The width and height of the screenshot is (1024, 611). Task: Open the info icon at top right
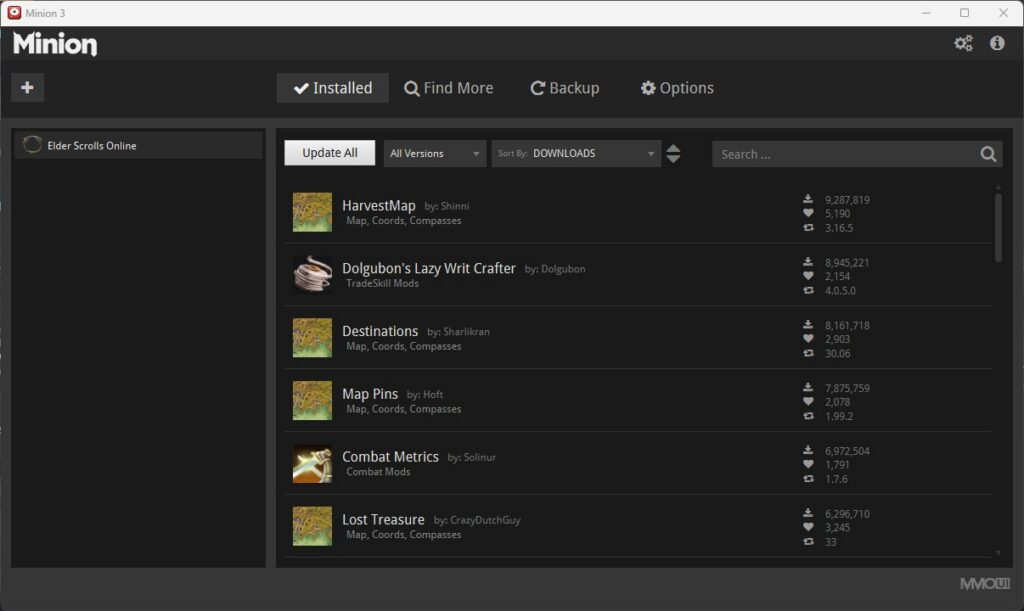996,43
